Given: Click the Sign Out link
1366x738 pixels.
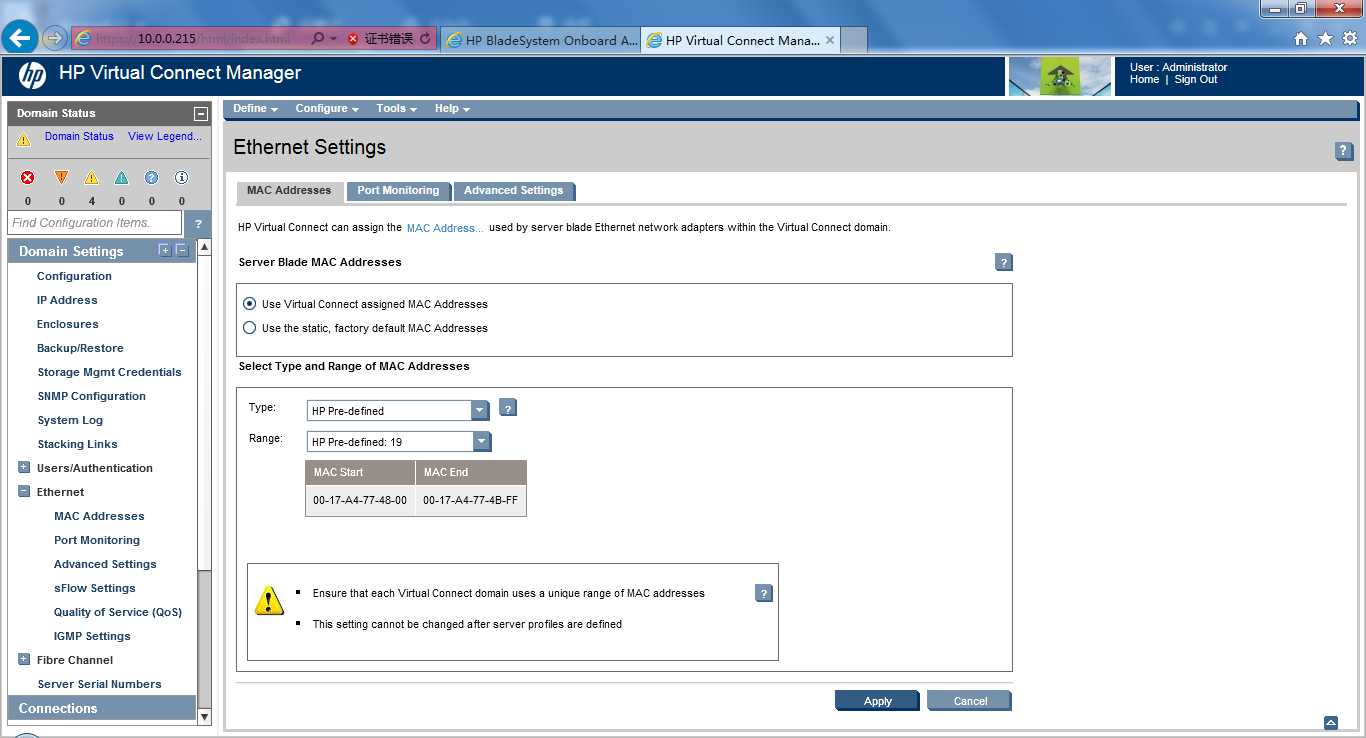Looking at the screenshot, I should point(1196,79).
